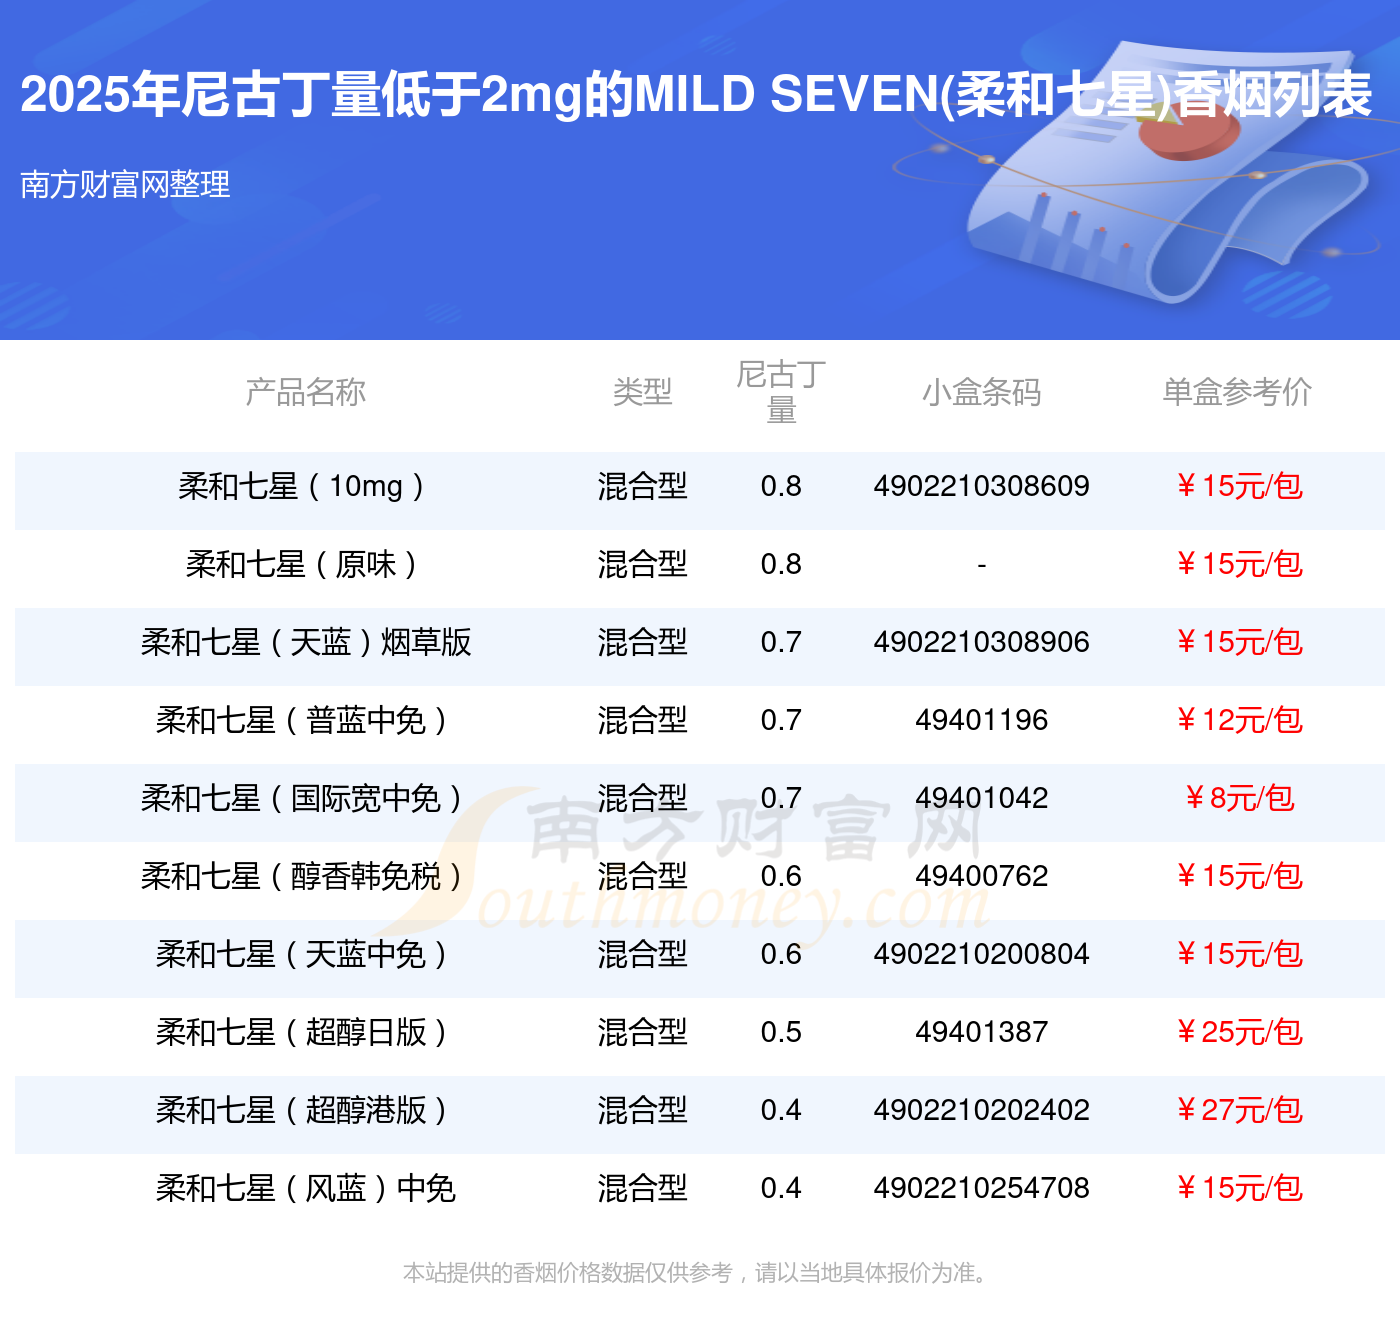This screenshot has width=1400, height=1318.
Task: Select '混合型' in the 国际宽中免 row
Action: (642, 798)
